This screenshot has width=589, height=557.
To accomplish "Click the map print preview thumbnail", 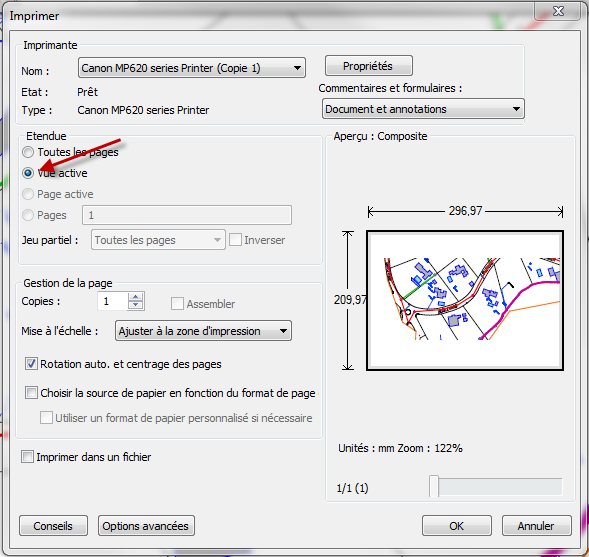I will pos(465,300).
